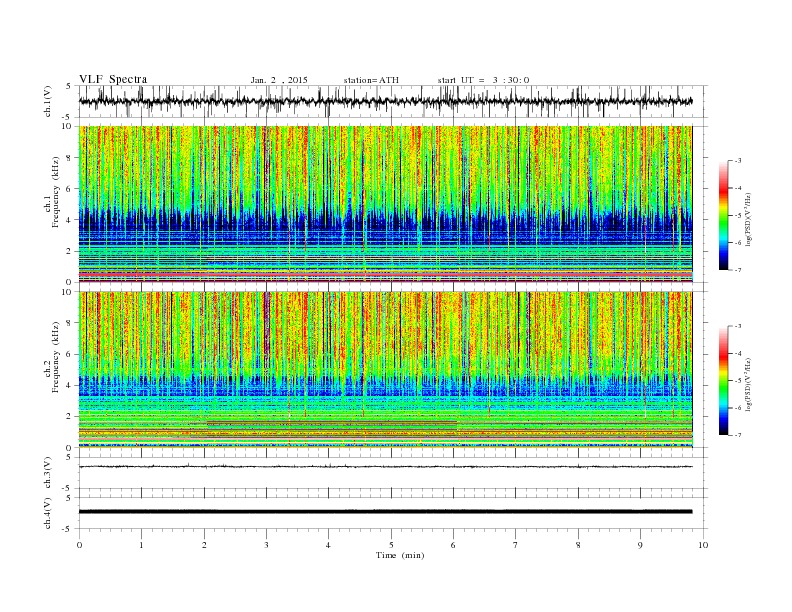Viewport: 792px width, 612px height.
Task: Click the '-3' tick on ch.2 colorbar
Action: click(x=737, y=326)
